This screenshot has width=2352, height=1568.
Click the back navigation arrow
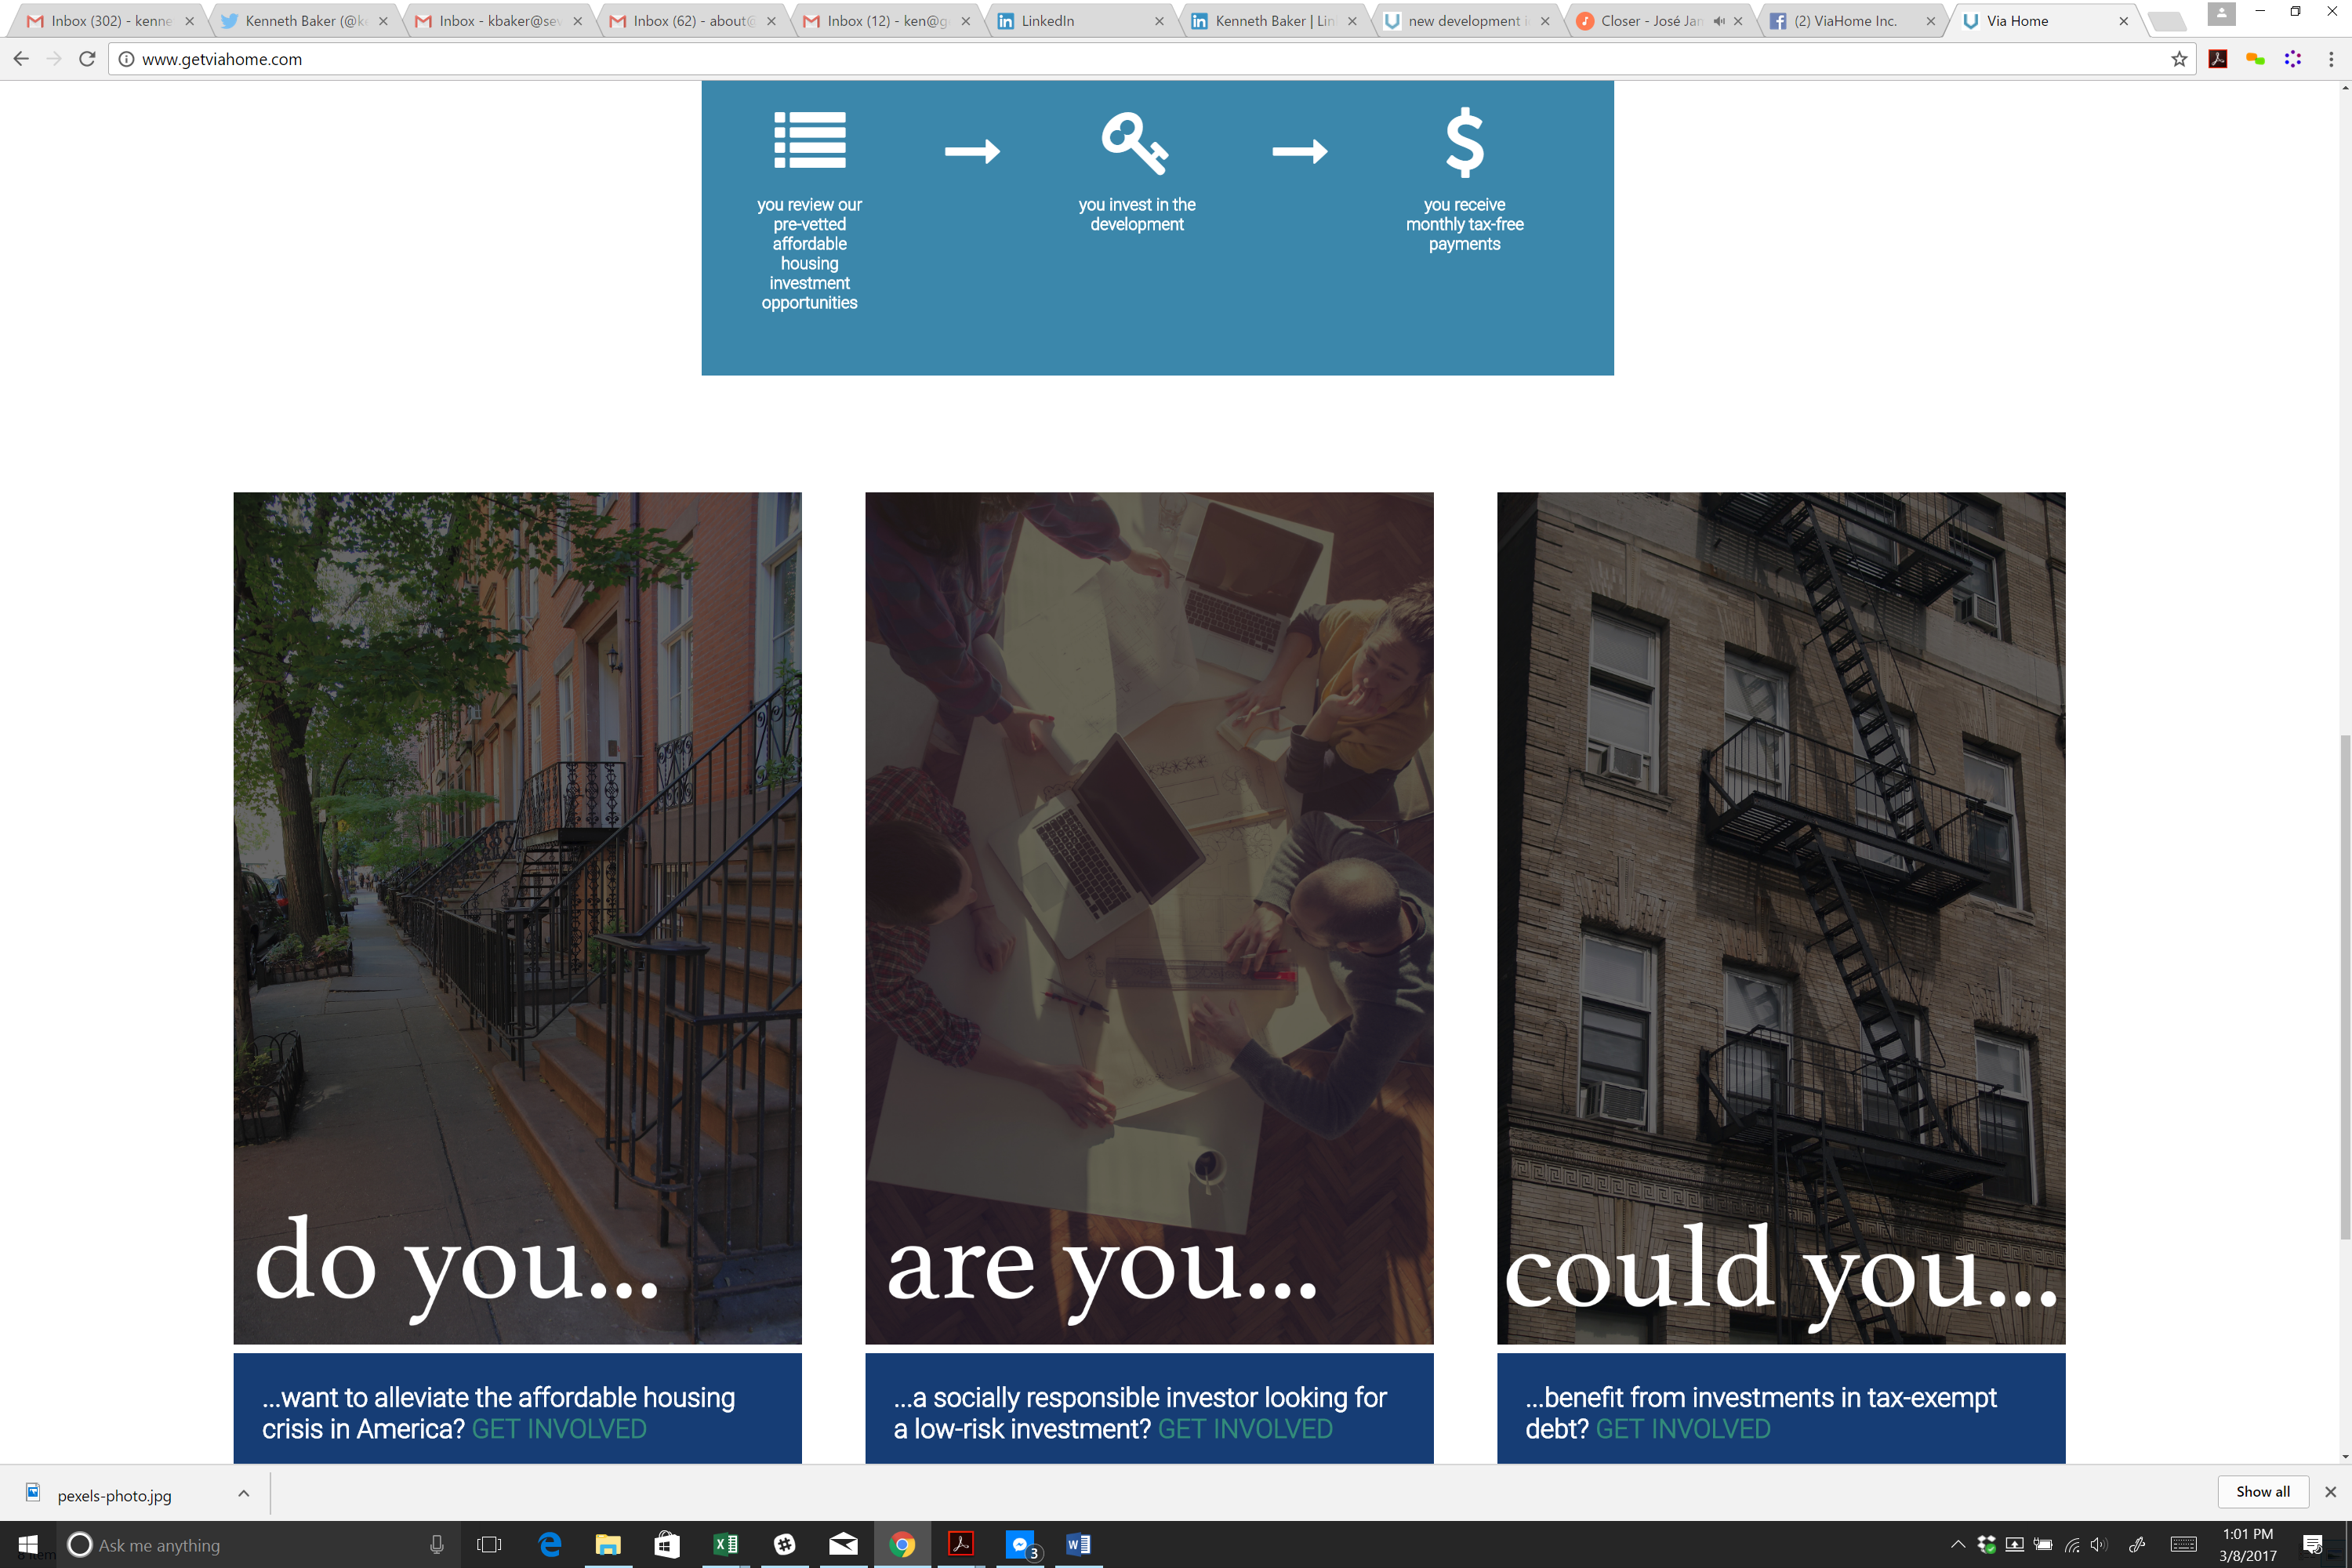pyautogui.click(x=21, y=59)
